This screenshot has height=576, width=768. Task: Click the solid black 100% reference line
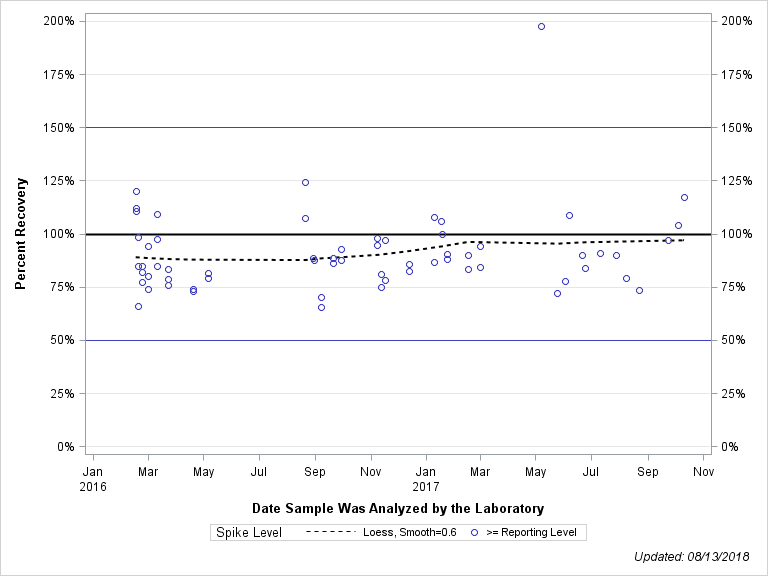pyautogui.click(x=398, y=234)
